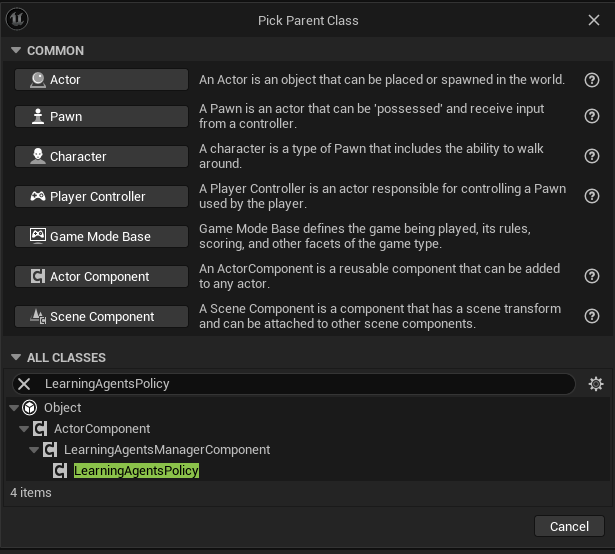Image resolution: width=615 pixels, height=554 pixels.
Task: Open class viewer settings gear
Action: coord(596,384)
